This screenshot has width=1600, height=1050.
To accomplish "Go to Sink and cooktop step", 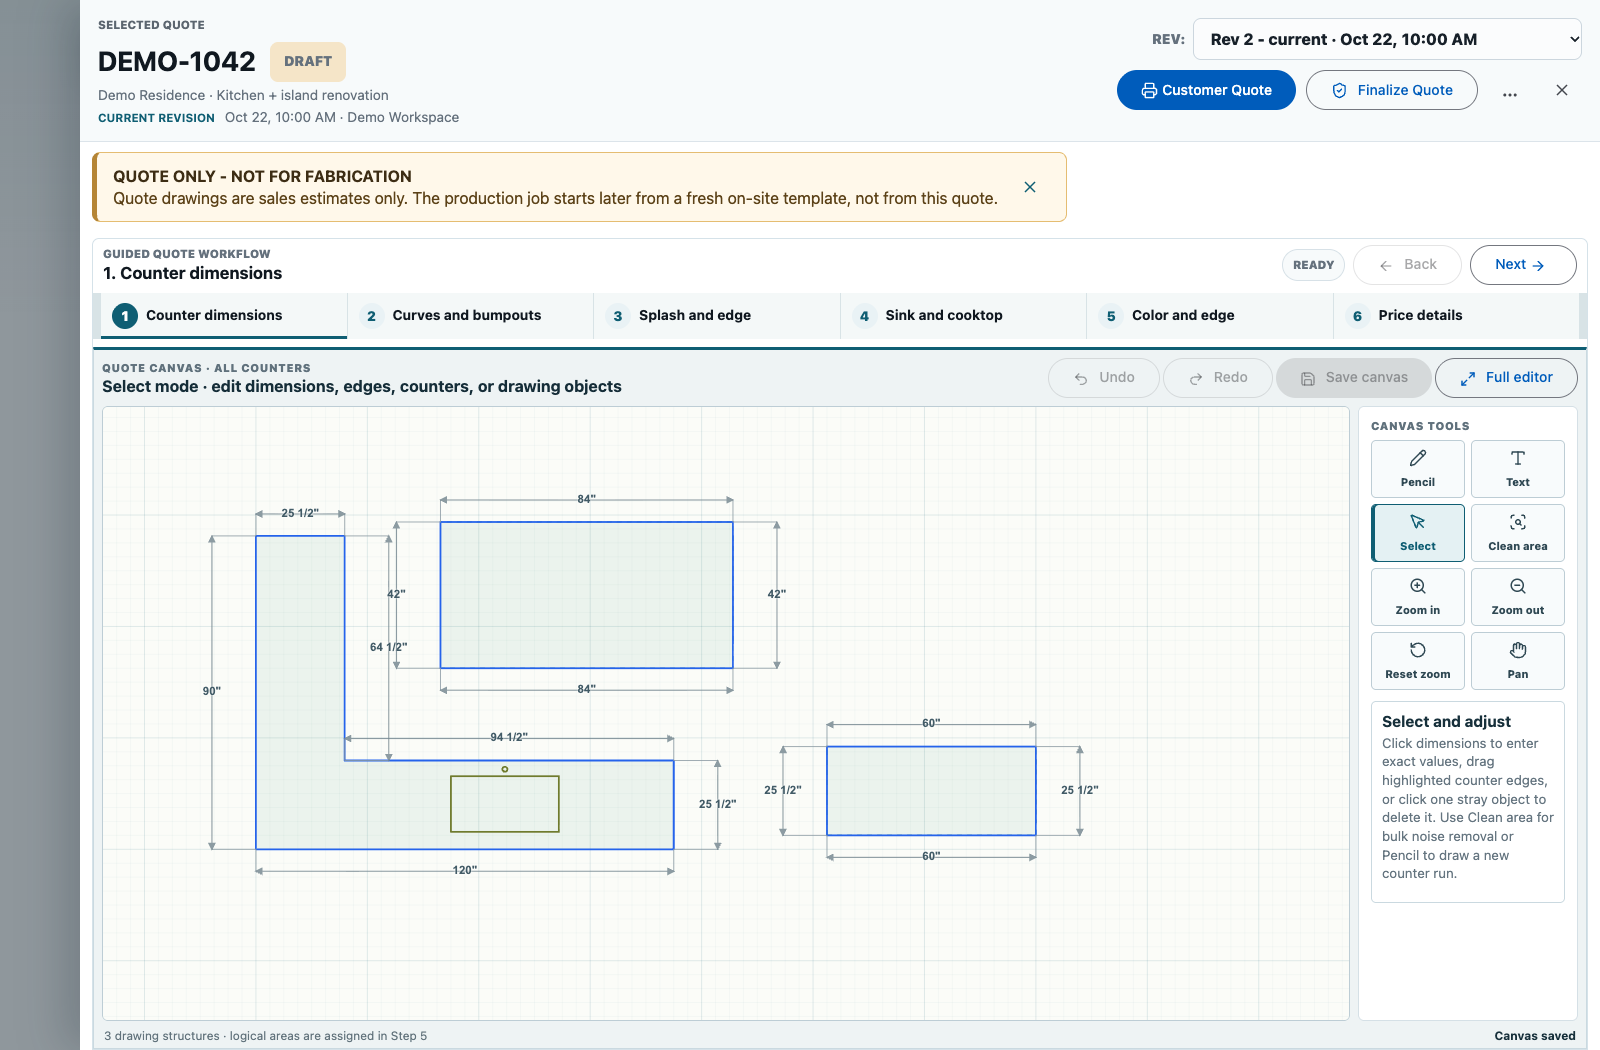I will click(963, 316).
